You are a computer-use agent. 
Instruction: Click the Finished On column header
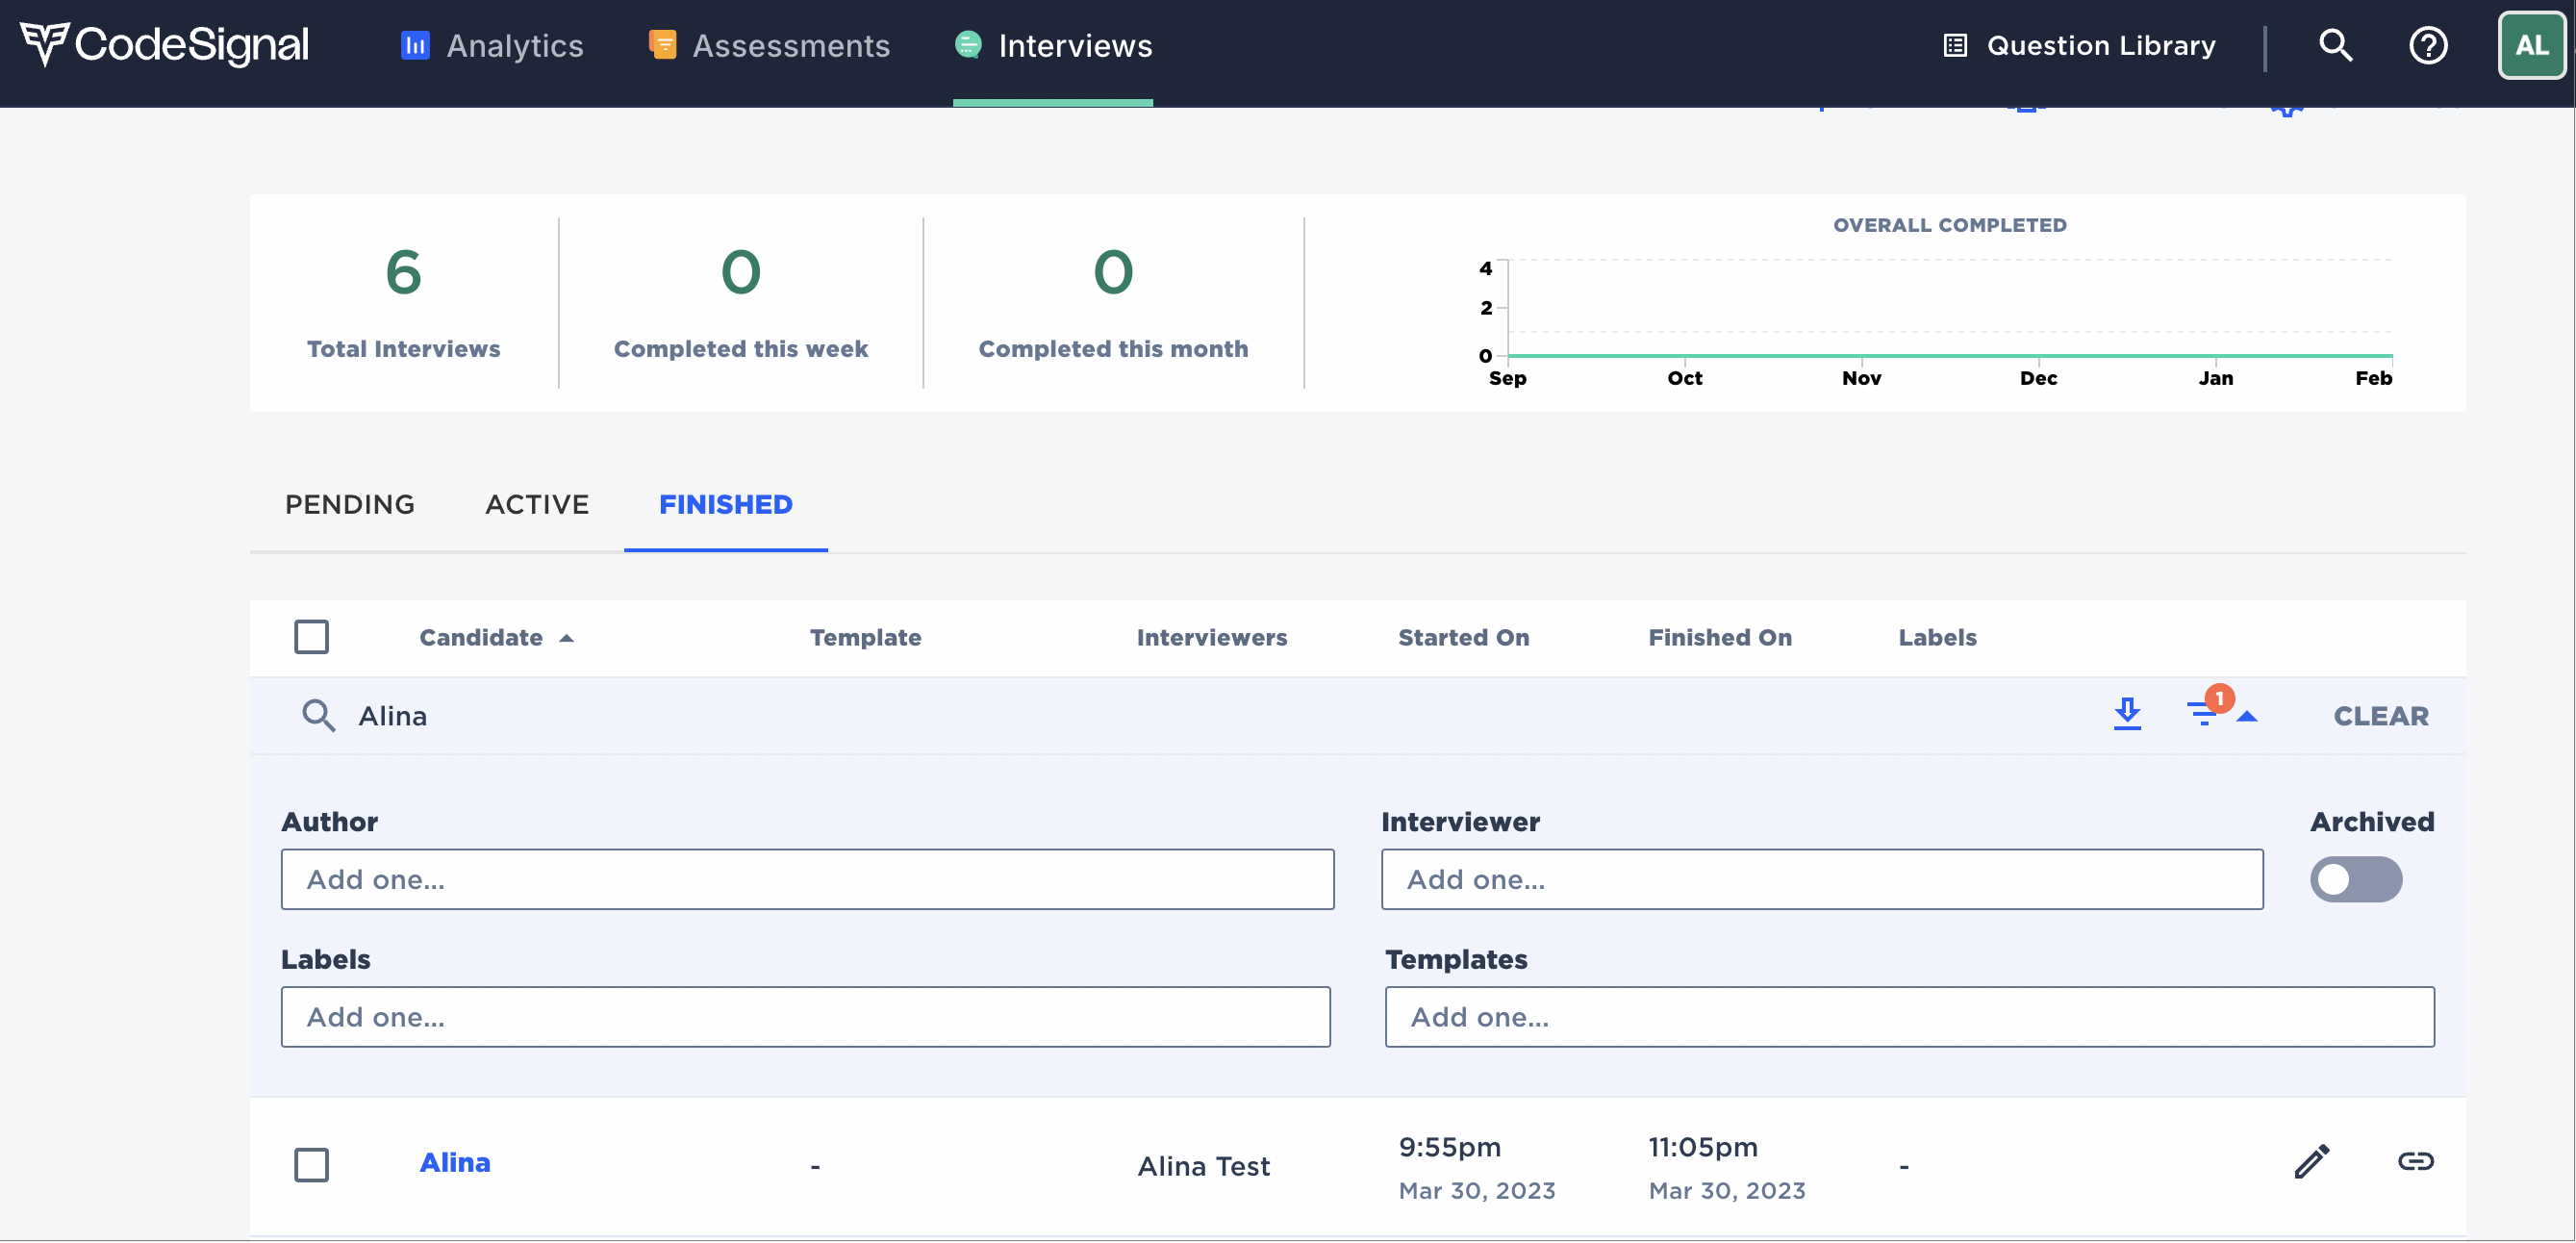point(1720,637)
